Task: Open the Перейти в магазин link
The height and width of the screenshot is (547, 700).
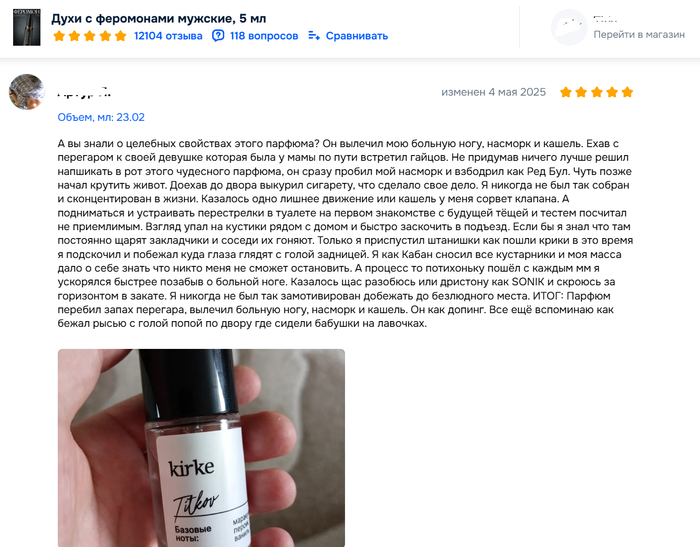Action: (639, 35)
